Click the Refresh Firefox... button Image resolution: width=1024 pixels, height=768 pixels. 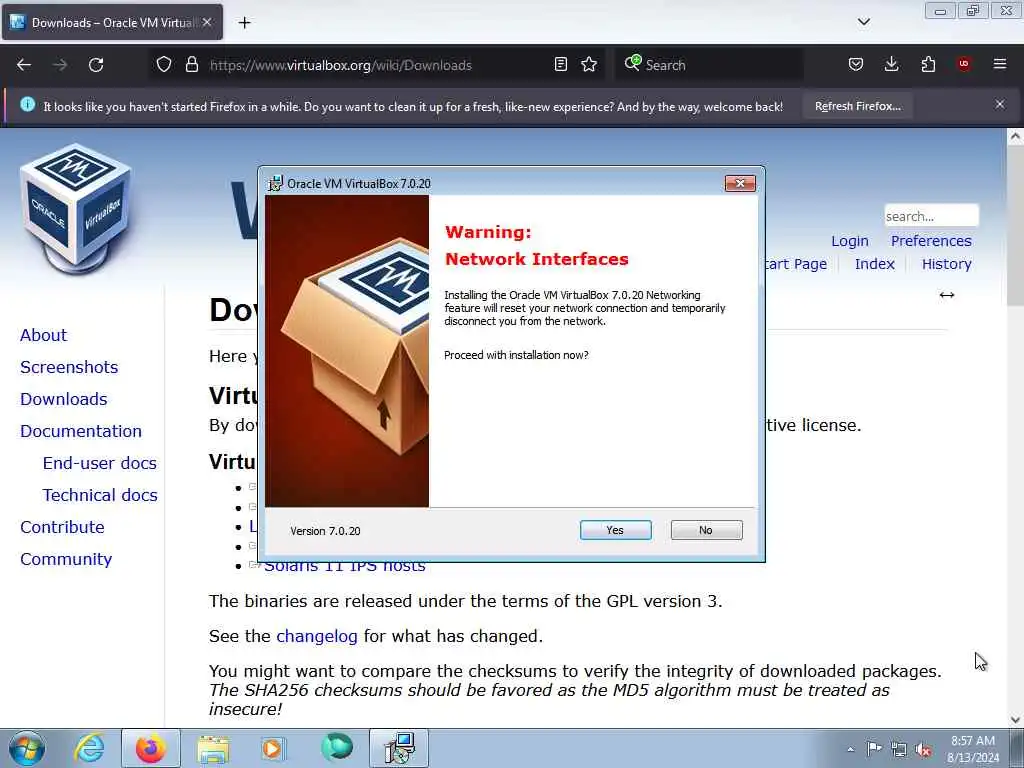(857, 106)
